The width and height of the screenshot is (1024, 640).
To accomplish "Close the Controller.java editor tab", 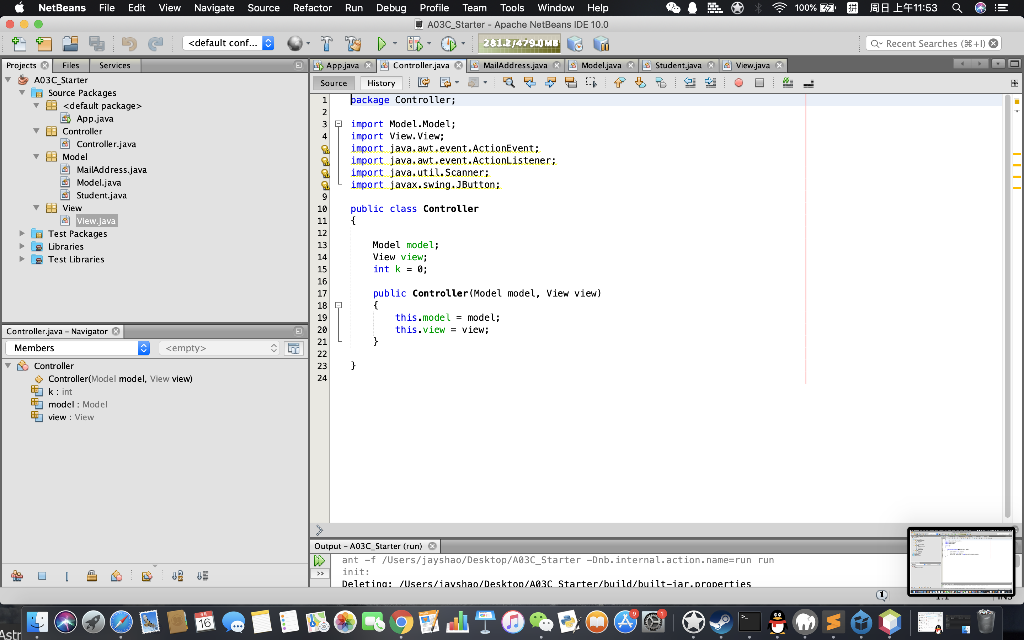I will coord(458,65).
